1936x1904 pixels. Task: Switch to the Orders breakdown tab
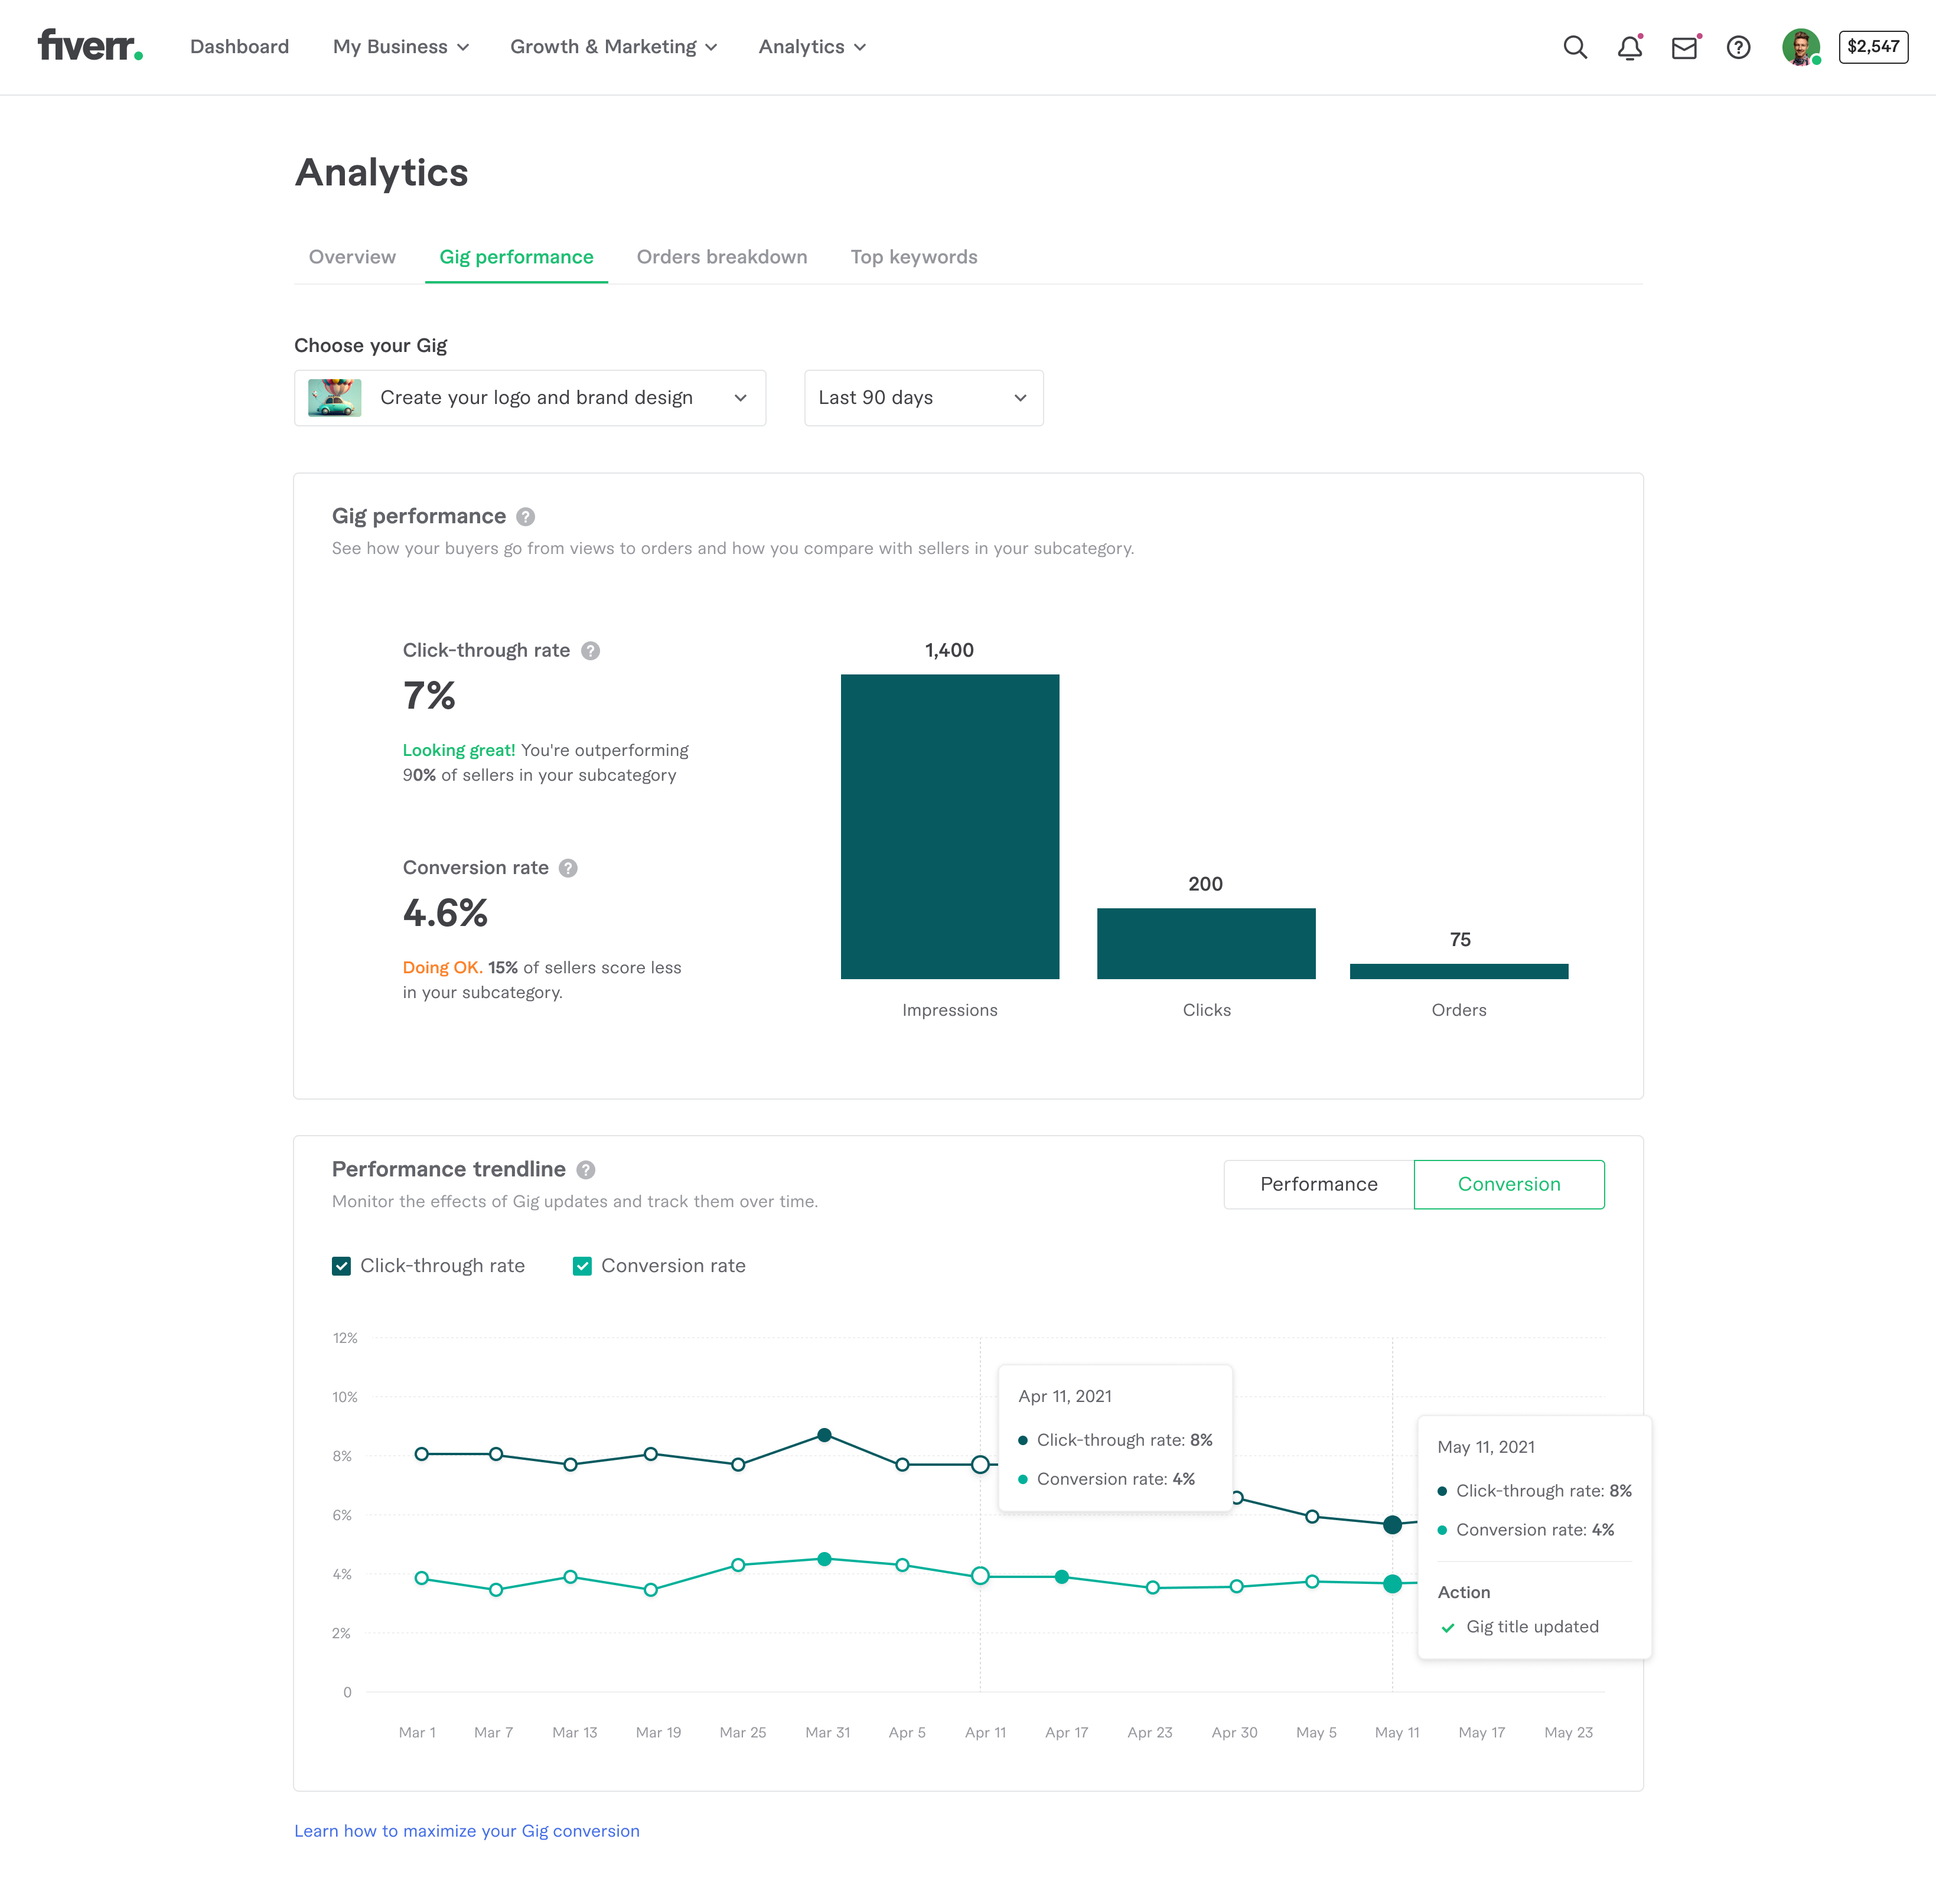[x=722, y=257]
